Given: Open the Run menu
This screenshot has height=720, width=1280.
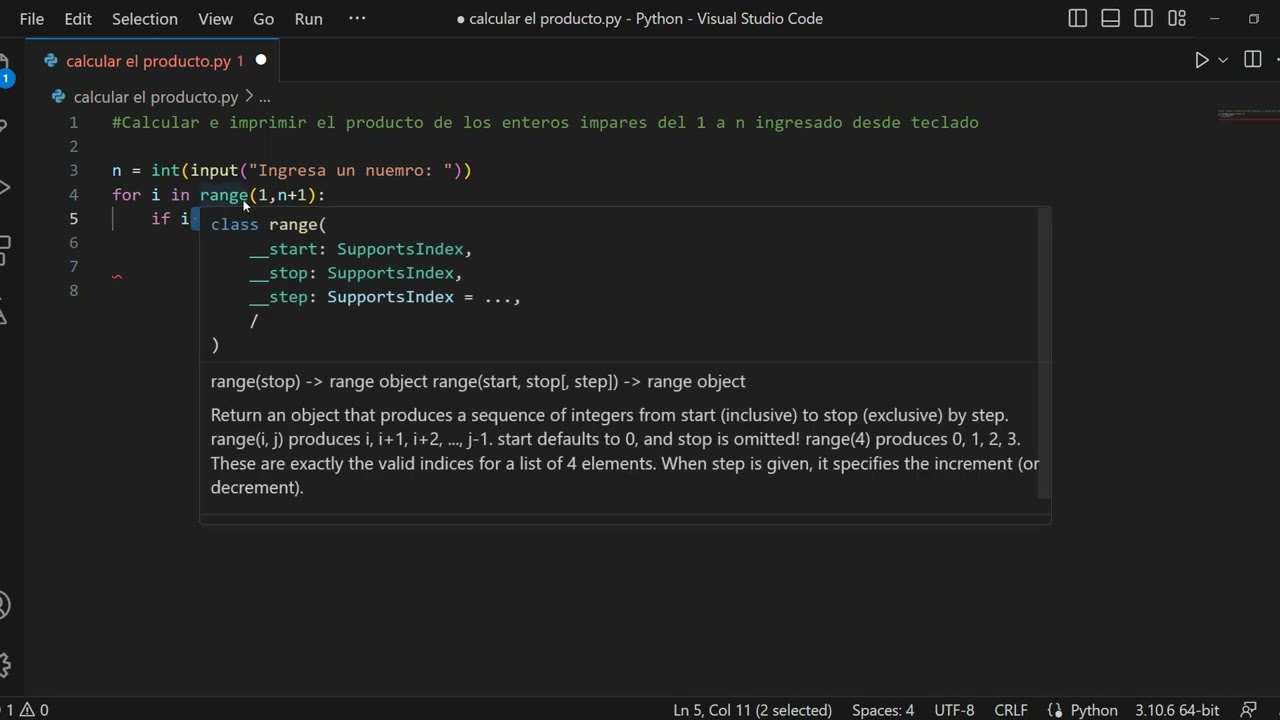Looking at the screenshot, I should (x=309, y=19).
